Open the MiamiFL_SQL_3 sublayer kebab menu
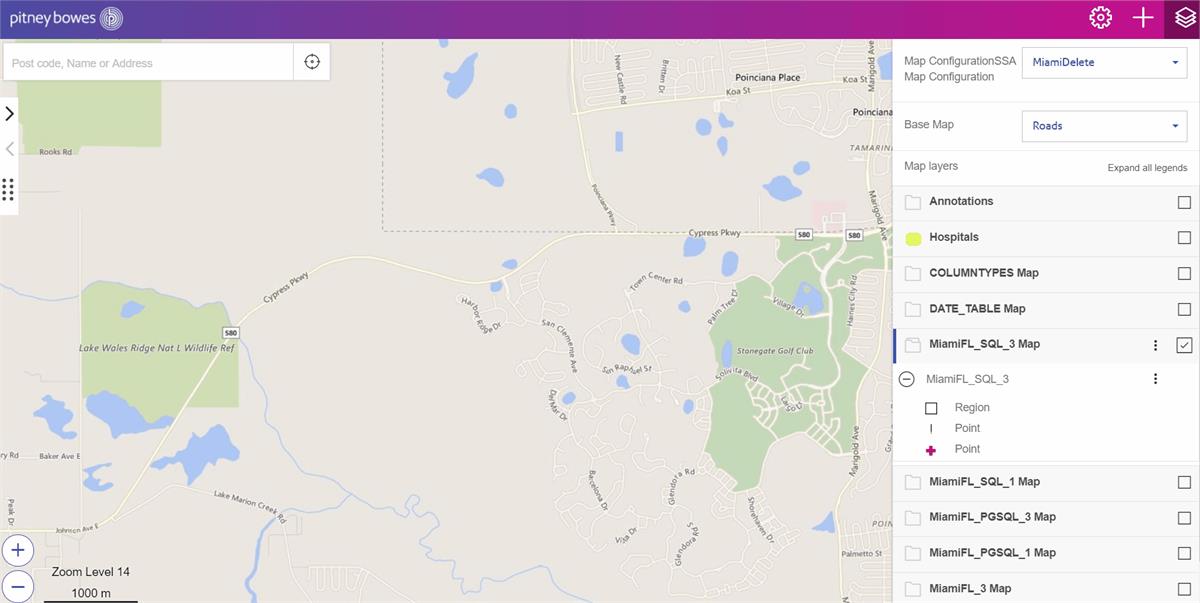The width and height of the screenshot is (1200, 603). 1155,379
